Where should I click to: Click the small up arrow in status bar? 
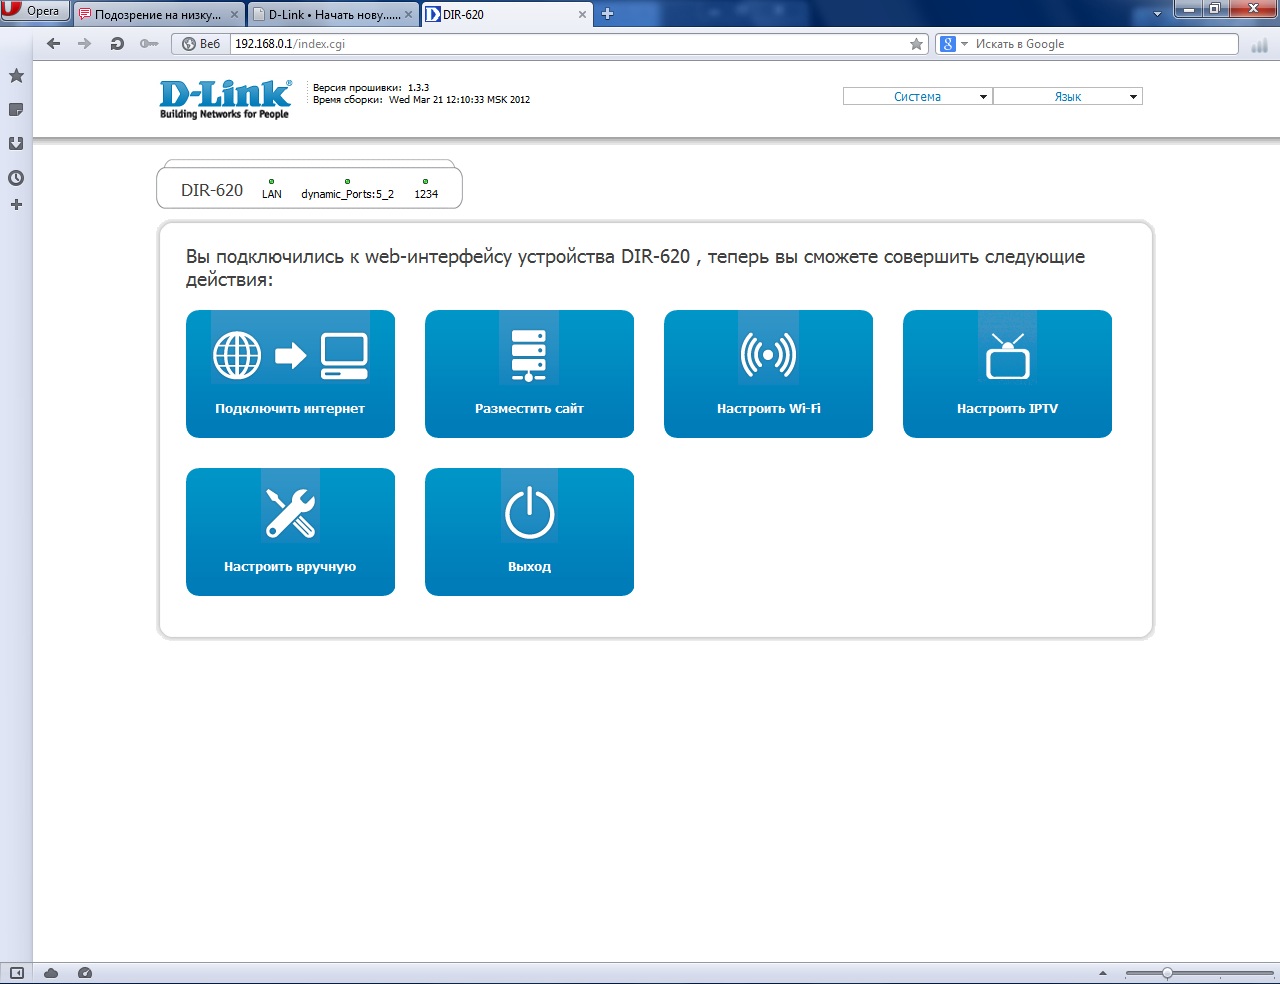pyautogui.click(x=1103, y=974)
